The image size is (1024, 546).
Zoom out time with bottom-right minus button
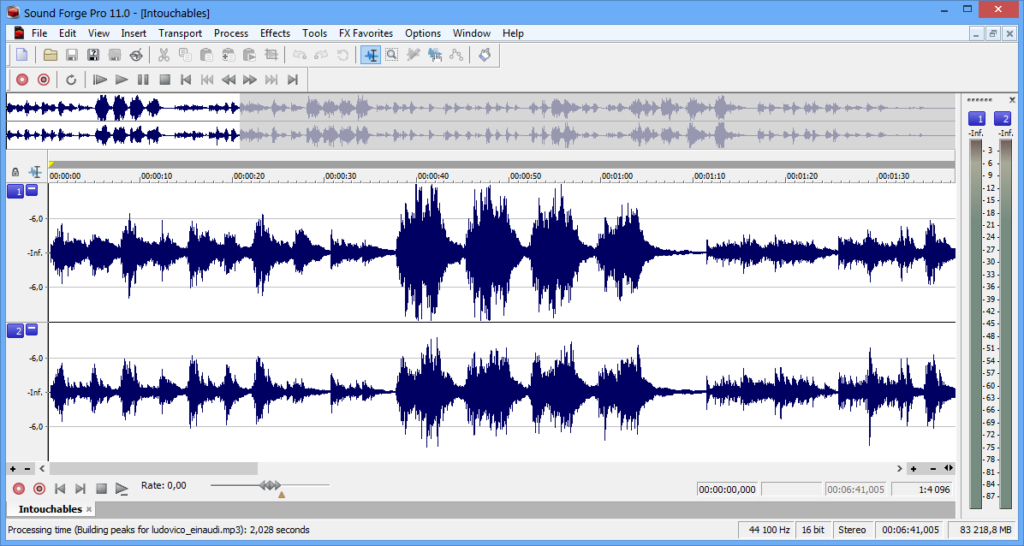click(x=933, y=469)
